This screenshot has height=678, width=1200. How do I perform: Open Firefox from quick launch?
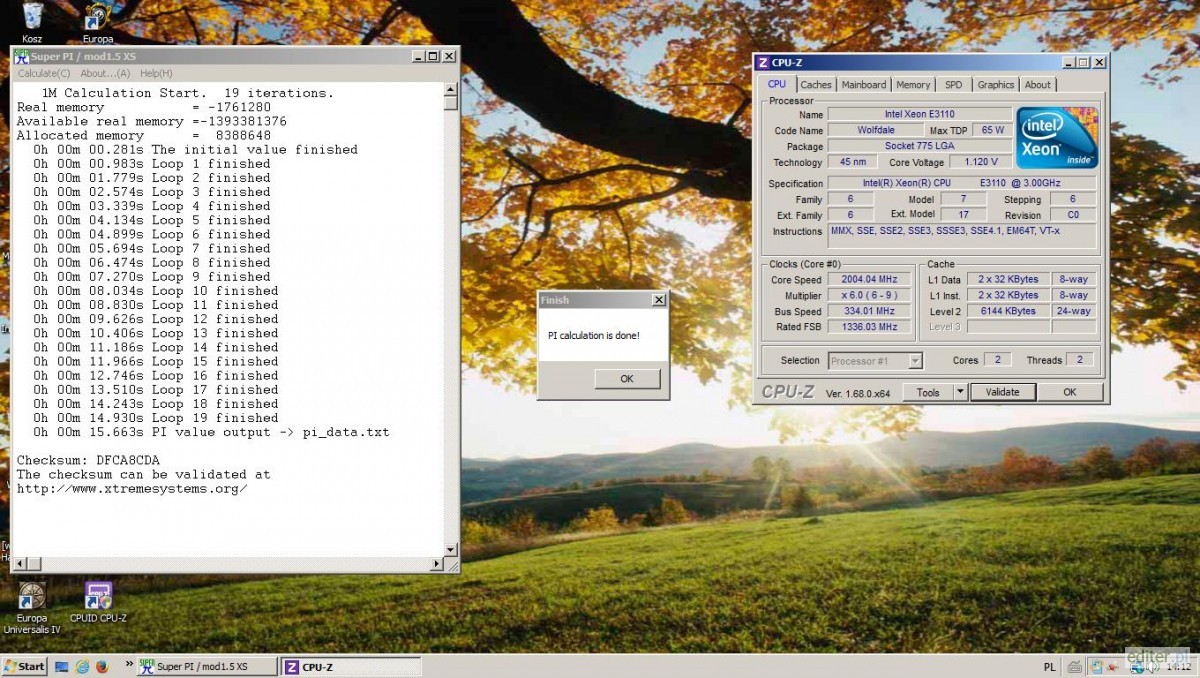[101, 666]
